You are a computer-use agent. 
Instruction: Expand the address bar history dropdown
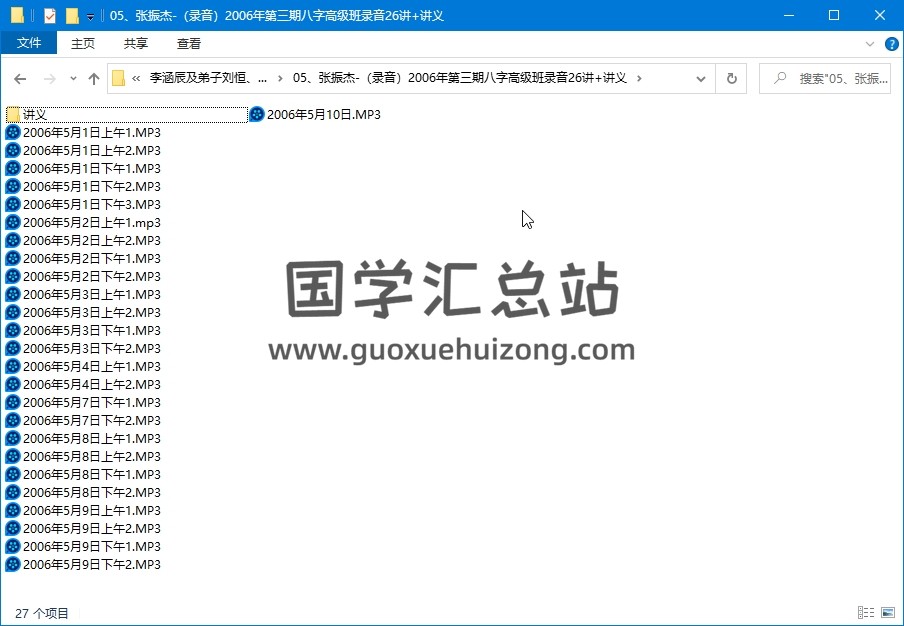[x=700, y=79]
